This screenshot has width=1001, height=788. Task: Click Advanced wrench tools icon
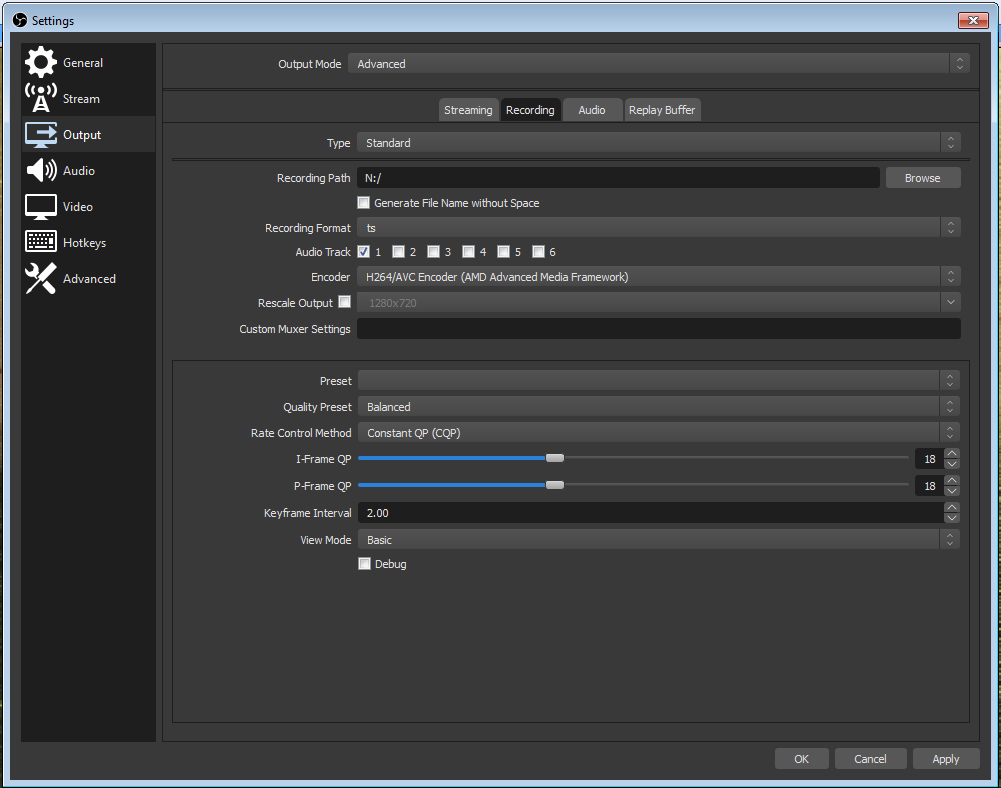[41, 279]
